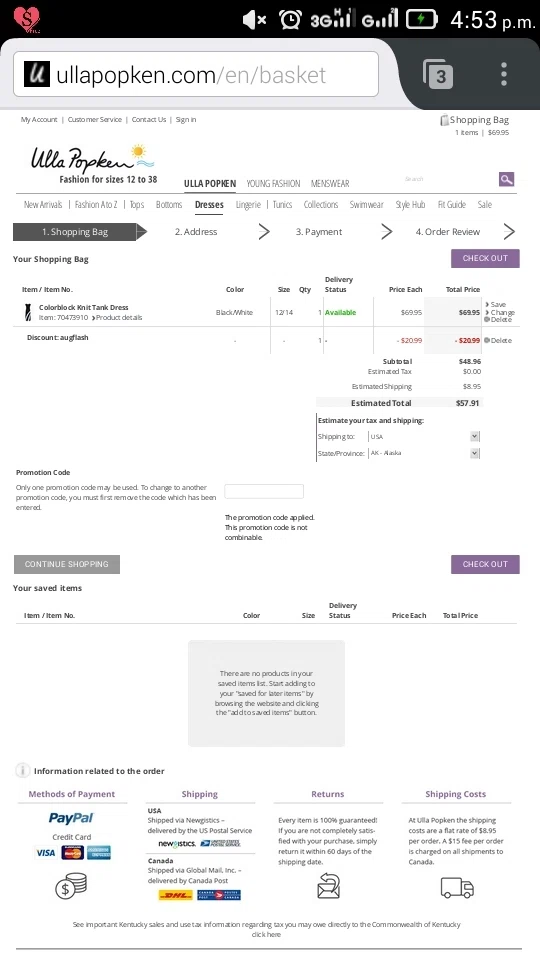The height and width of the screenshot is (960, 540).
Task: Expand the State/Province Alaska dropdown
Action: click(x=424, y=453)
